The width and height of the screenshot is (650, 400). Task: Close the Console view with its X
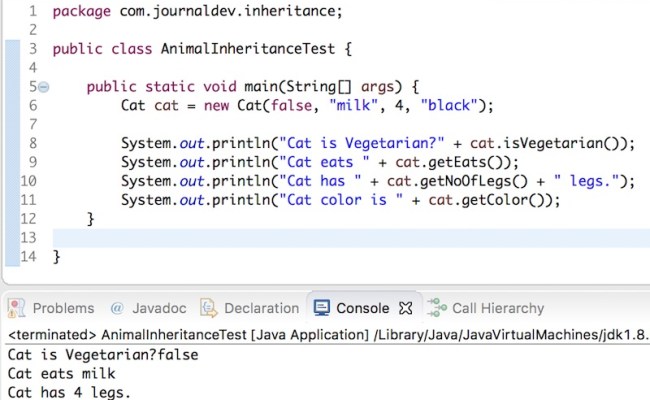point(405,308)
